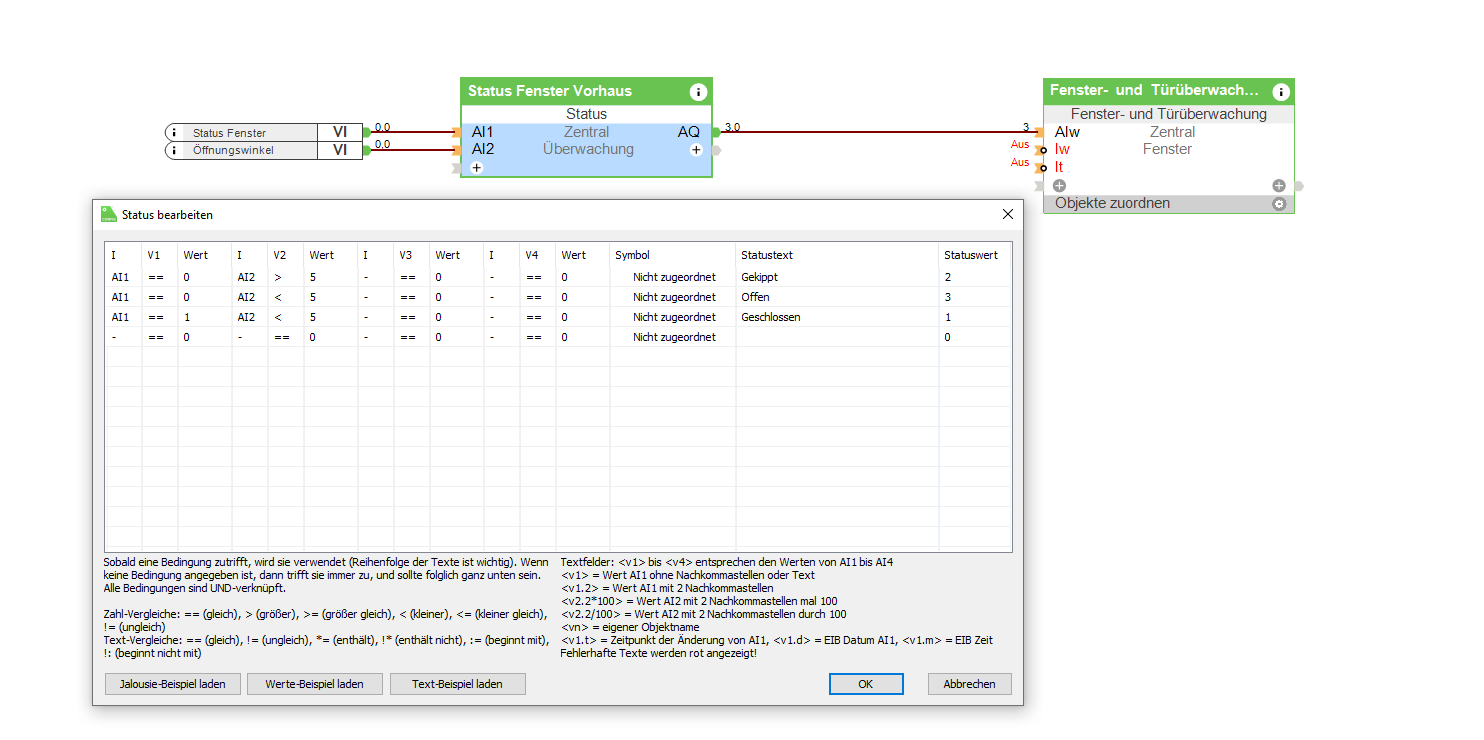Select the Öffnungswinkel virtual input label
The height and width of the screenshot is (740, 1484).
(233, 150)
